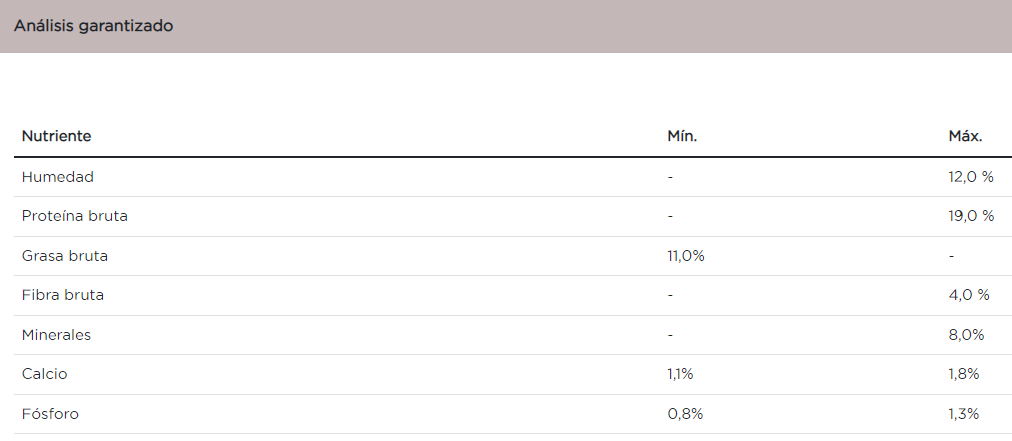Viewport: 1012px width, 441px height.
Task: Select the Fósforo row label
Action: click(x=50, y=414)
